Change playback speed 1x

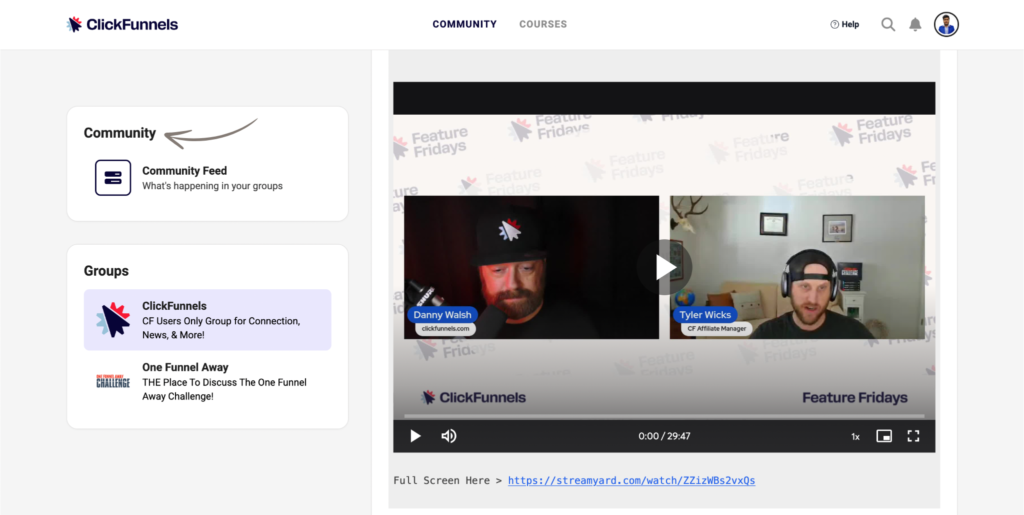pos(855,437)
